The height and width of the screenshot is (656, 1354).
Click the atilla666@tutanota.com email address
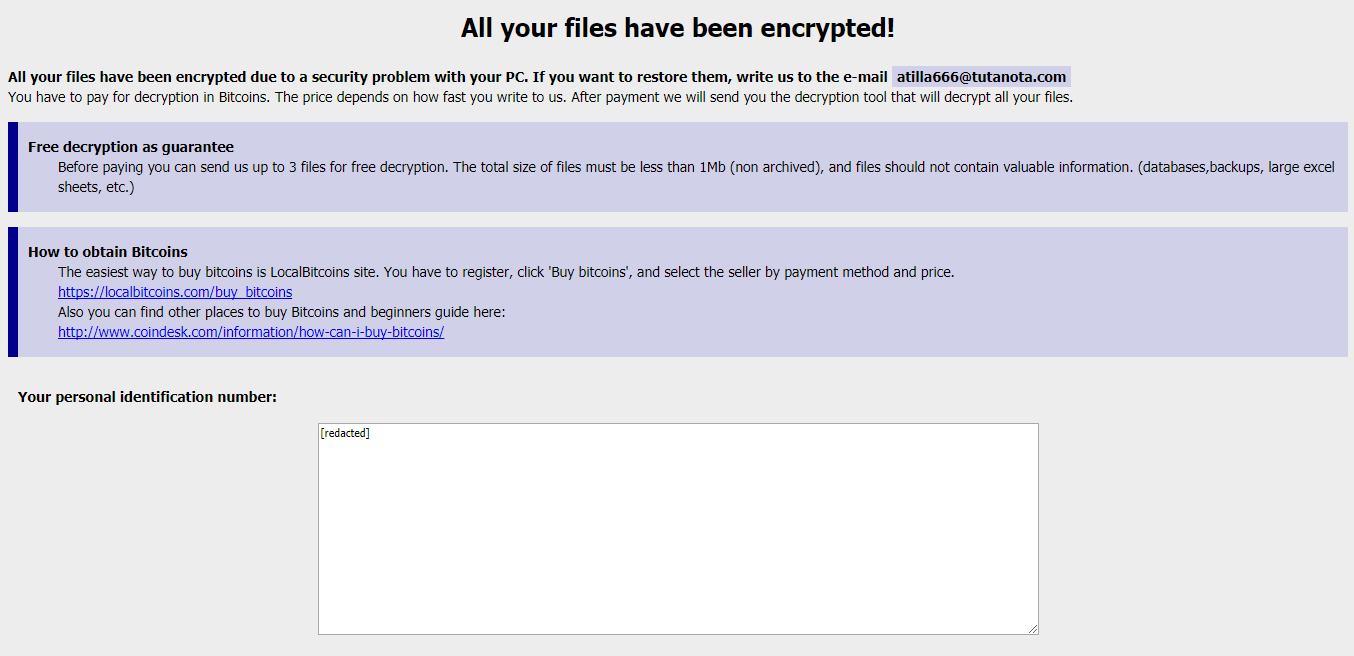[x=981, y=77]
